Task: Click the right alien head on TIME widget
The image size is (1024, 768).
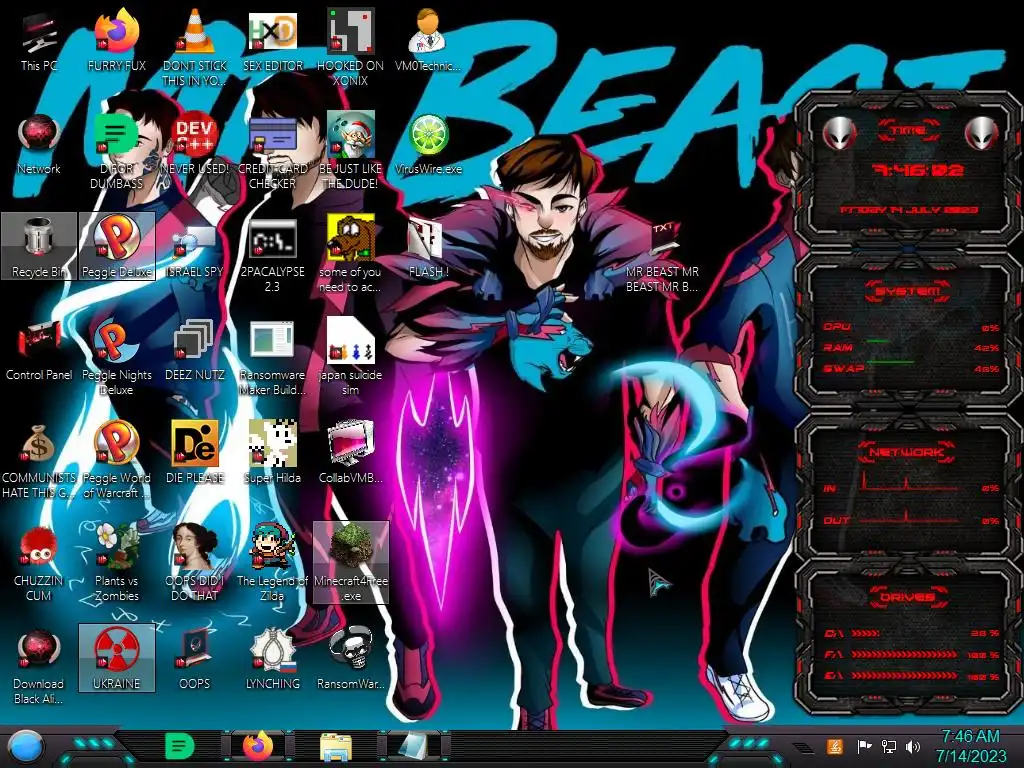Action: pos(982,133)
